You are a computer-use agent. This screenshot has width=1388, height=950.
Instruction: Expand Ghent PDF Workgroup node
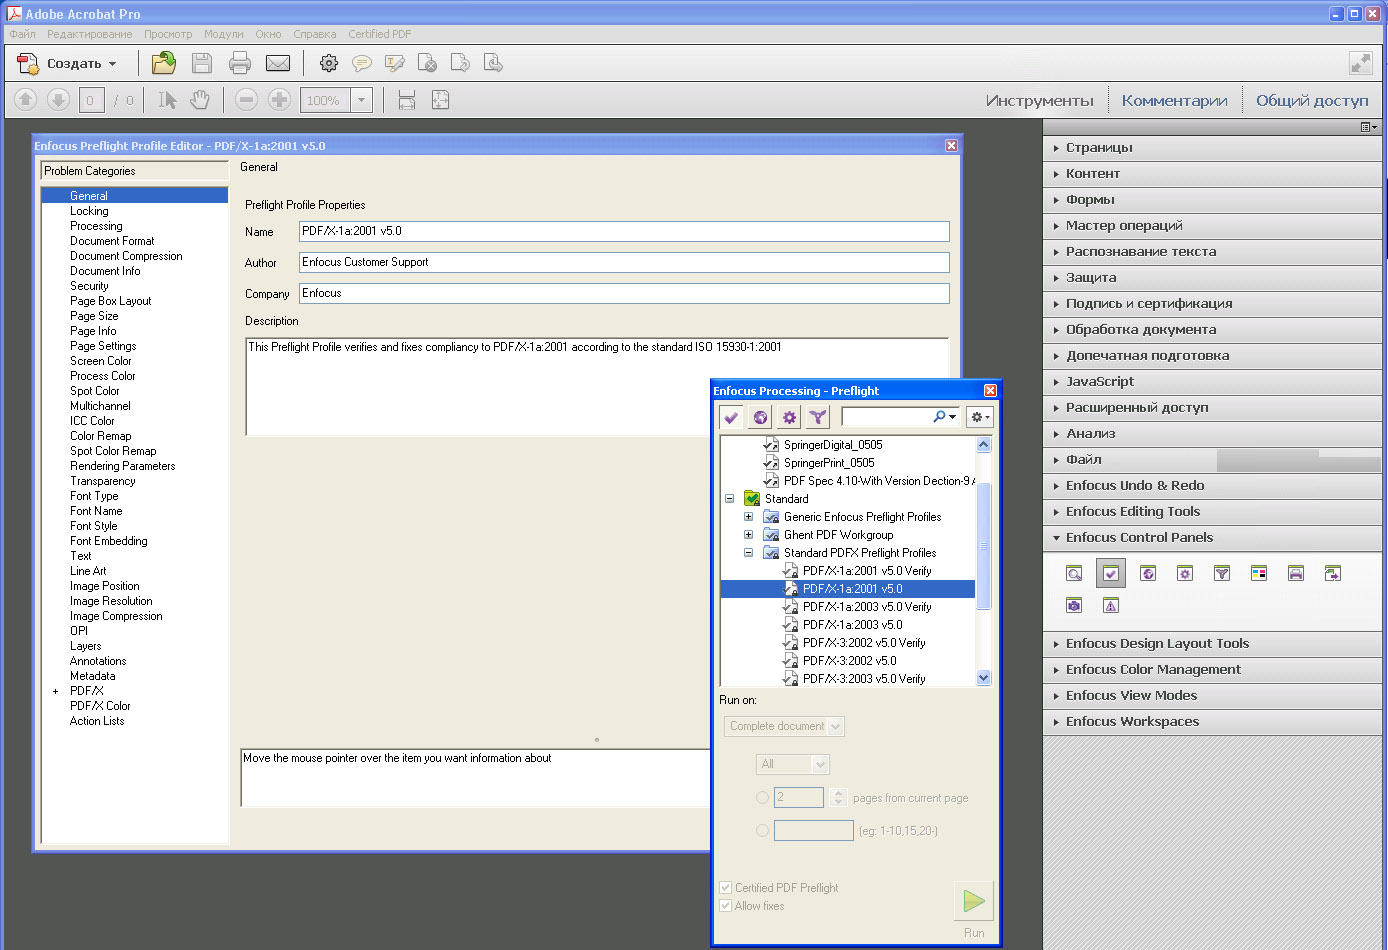coord(748,535)
